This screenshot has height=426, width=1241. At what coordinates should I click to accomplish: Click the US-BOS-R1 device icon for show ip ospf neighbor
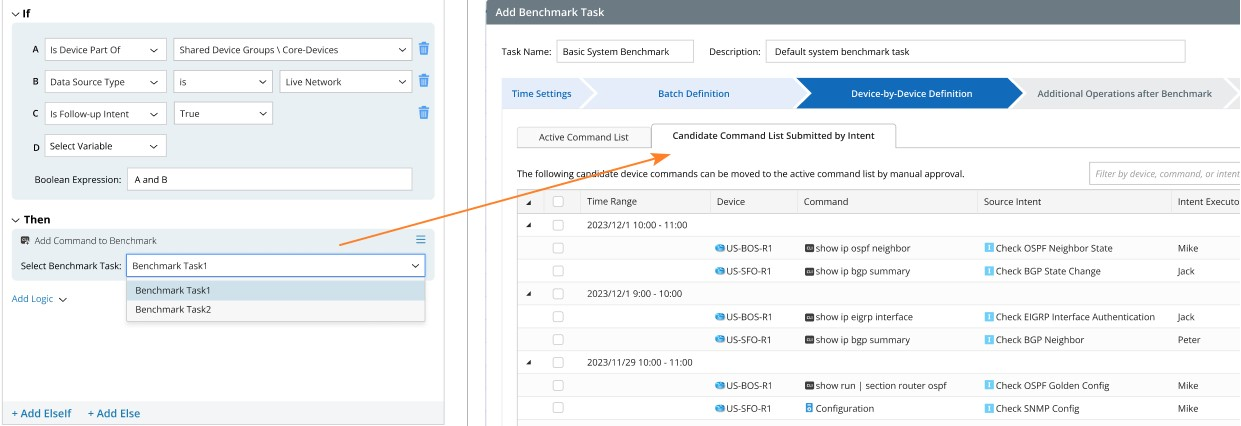[720, 248]
